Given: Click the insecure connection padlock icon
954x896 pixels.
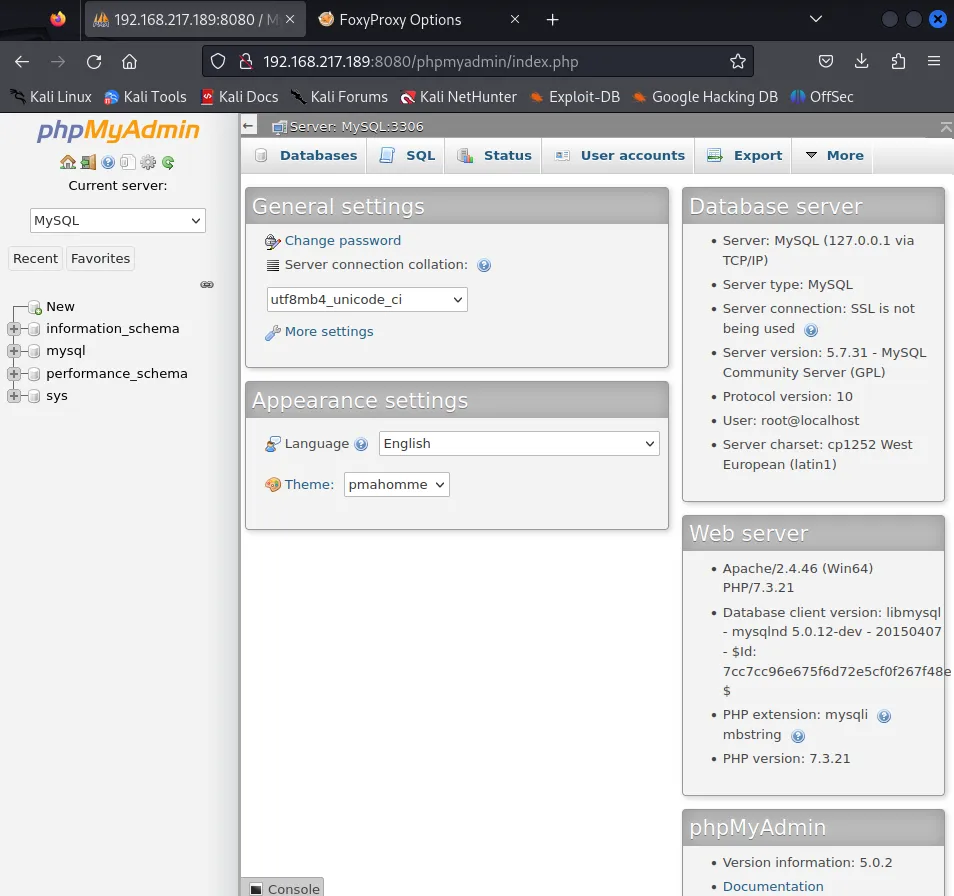Looking at the screenshot, I should [246, 61].
